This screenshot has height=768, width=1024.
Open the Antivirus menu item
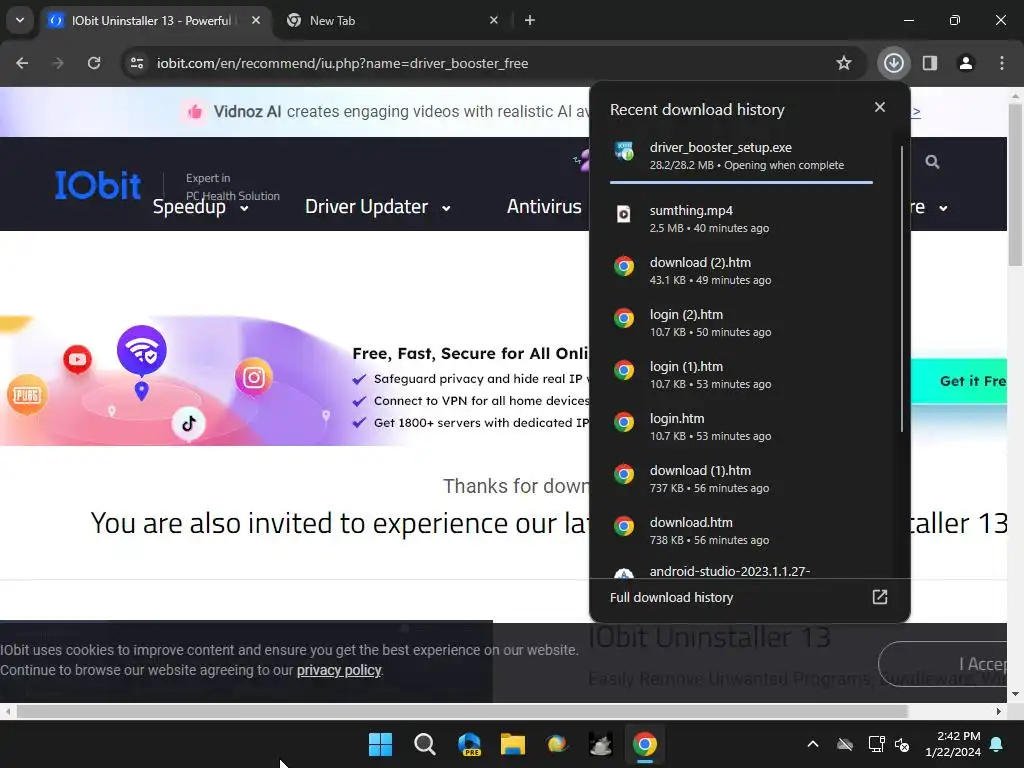543,207
